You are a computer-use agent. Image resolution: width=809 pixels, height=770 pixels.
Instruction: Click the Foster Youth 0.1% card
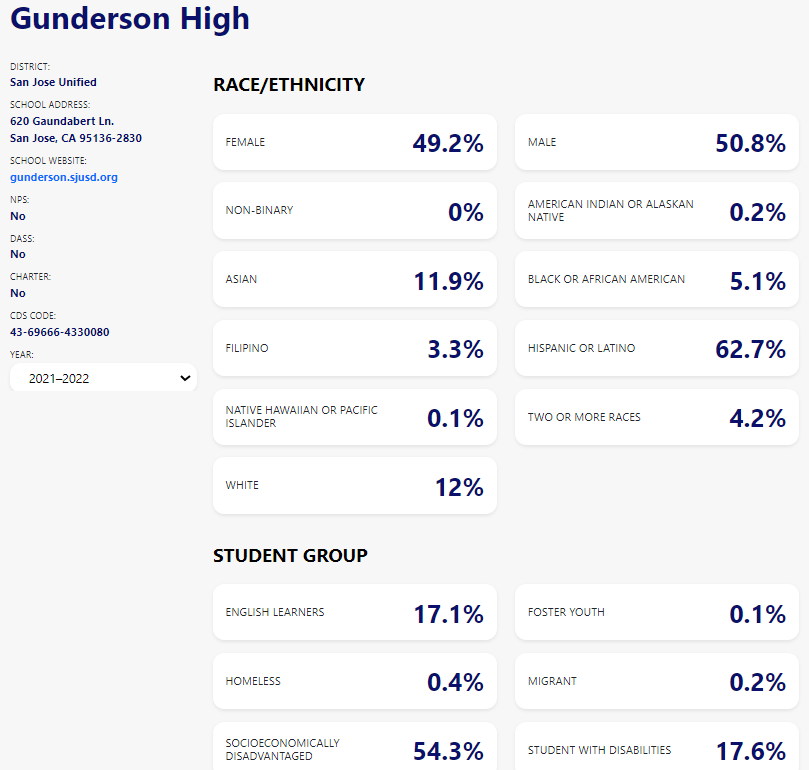[x=656, y=612]
